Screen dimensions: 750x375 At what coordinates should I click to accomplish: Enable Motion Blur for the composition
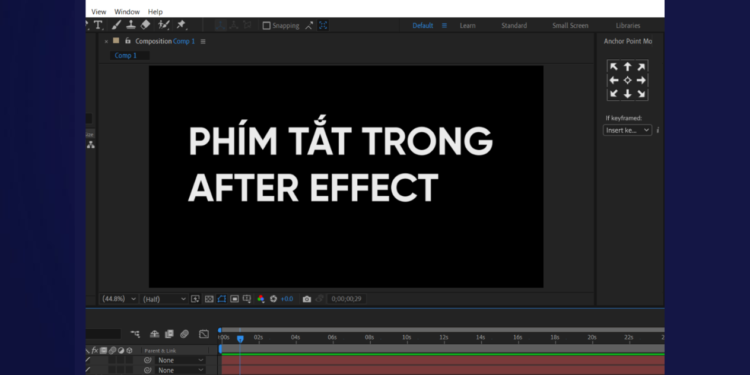[x=184, y=334]
